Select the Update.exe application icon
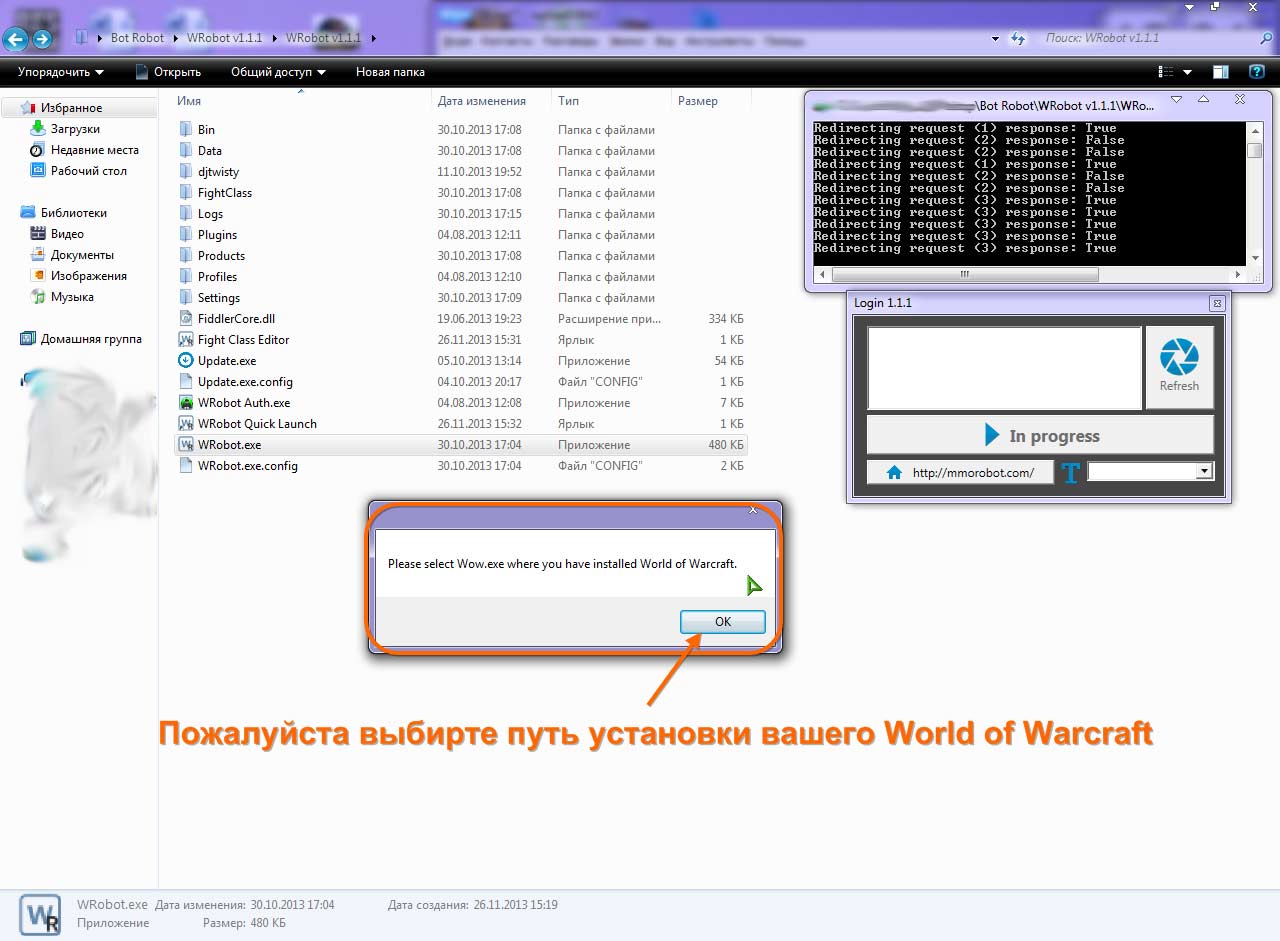The height and width of the screenshot is (941, 1280). (x=186, y=360)
